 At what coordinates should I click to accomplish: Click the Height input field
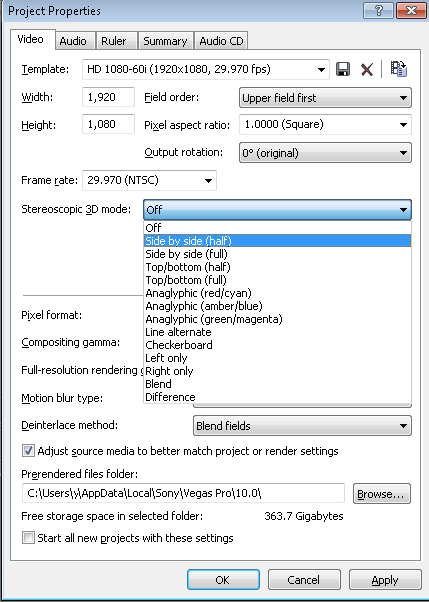[x=108, y=124]
